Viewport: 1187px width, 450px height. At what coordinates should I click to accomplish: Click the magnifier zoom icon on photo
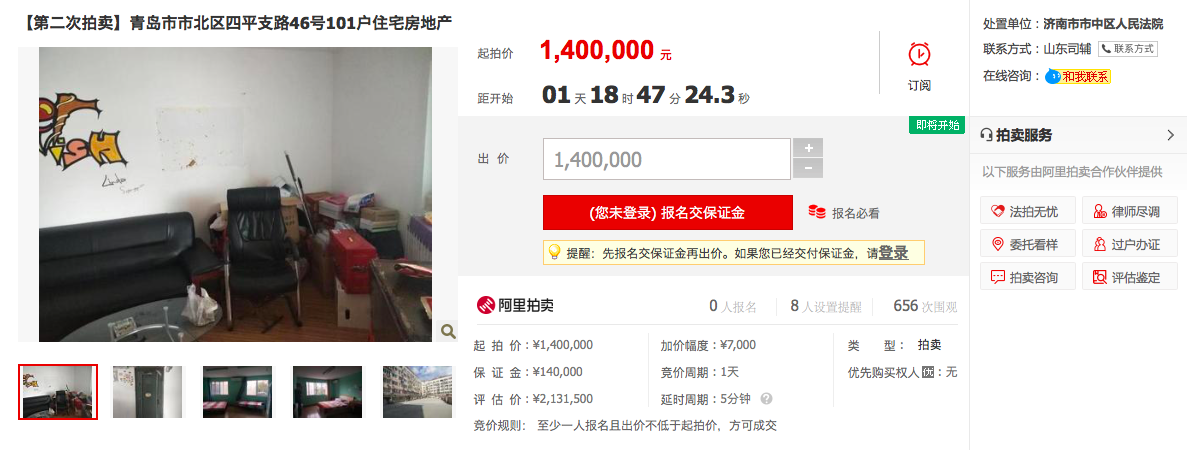pos(447,331)
